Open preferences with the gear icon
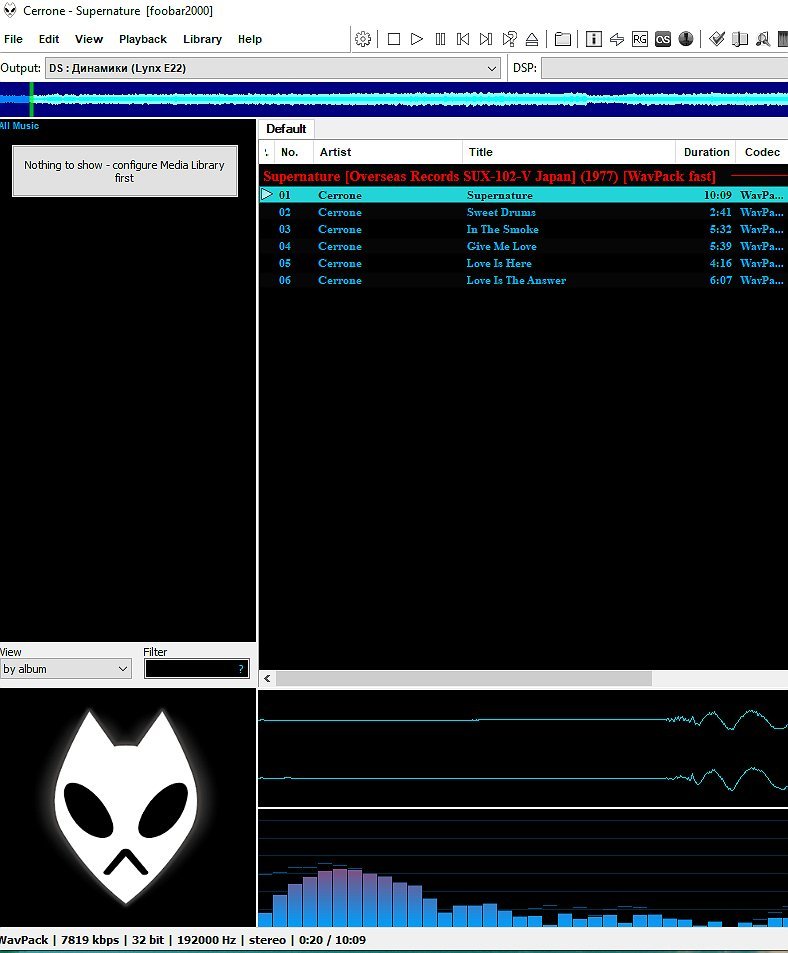788x953 pixels. tap(363, 39)
